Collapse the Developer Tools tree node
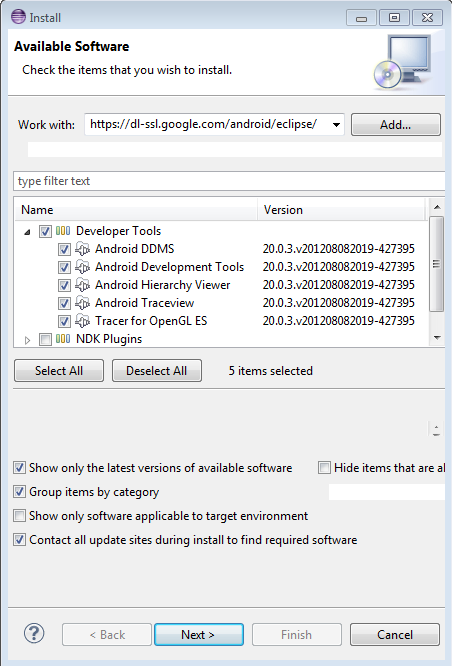Image resolution: width=452 pixels, height=666 pixels. (27, 232)
